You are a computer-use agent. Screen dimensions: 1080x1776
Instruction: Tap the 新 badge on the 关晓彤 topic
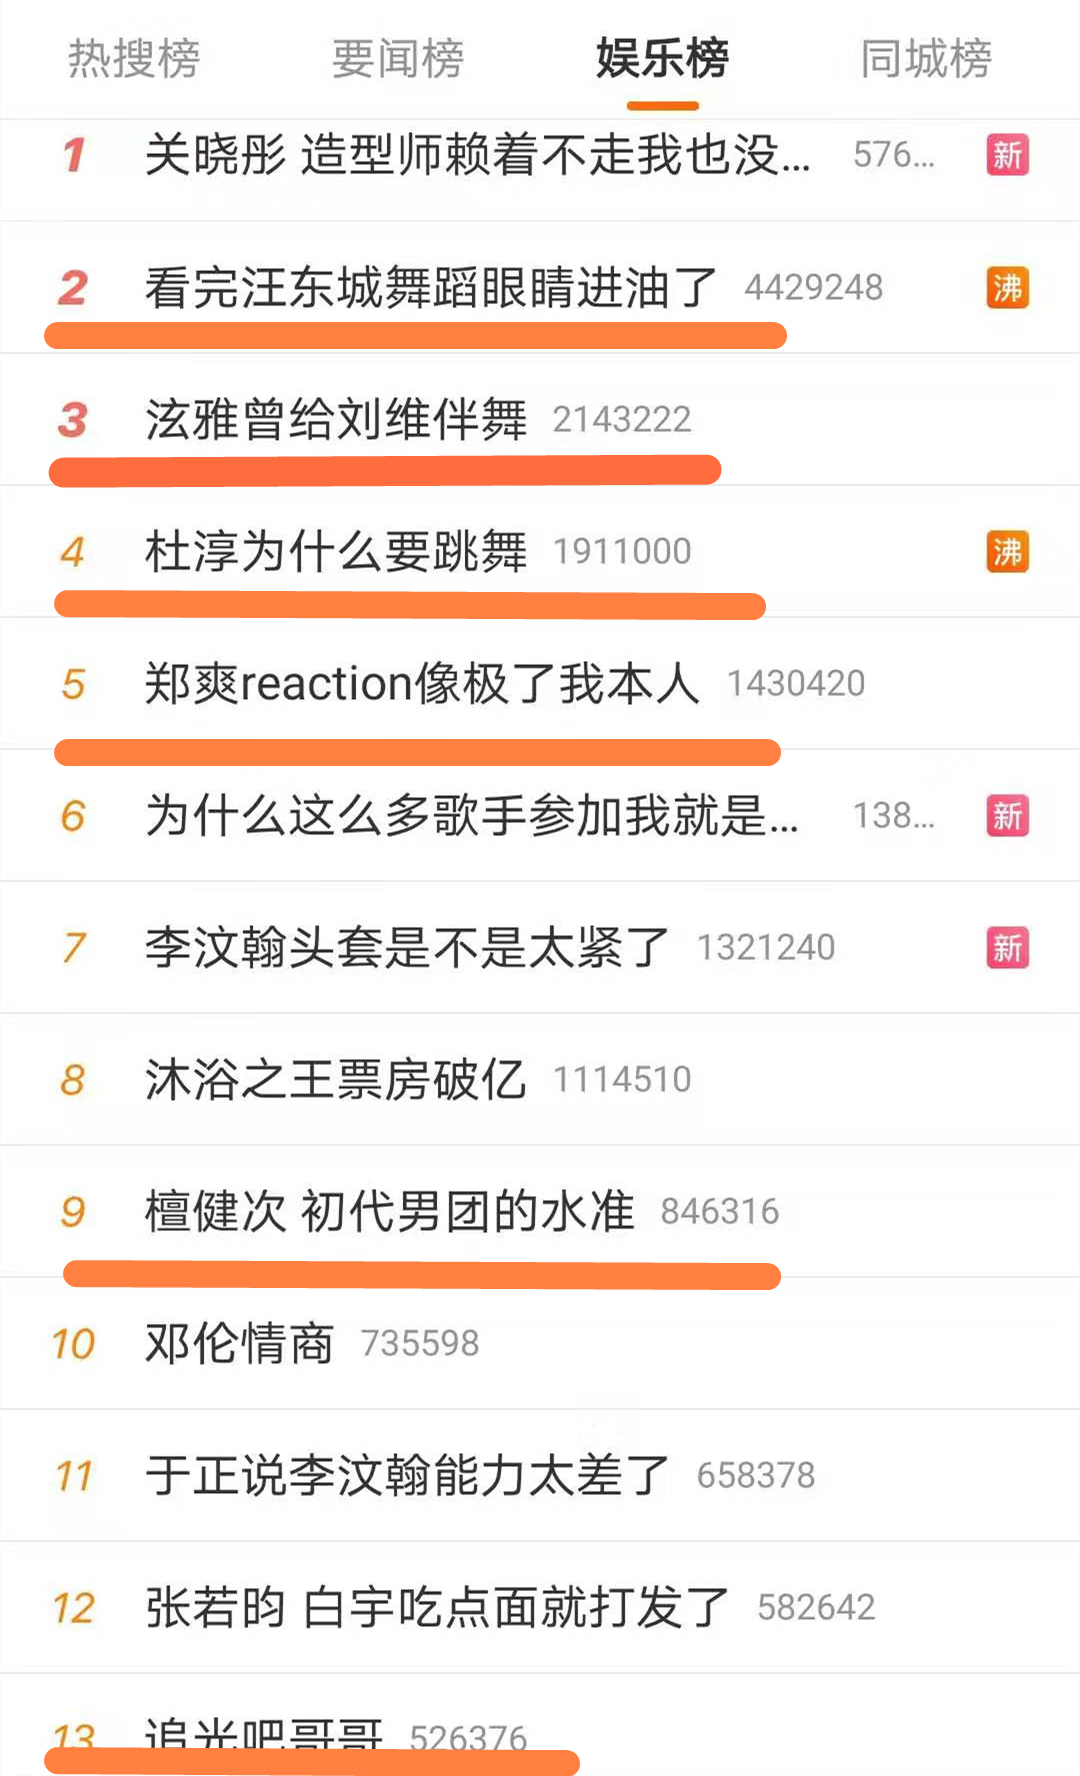pyautogui.click(x=1007, y=155)
